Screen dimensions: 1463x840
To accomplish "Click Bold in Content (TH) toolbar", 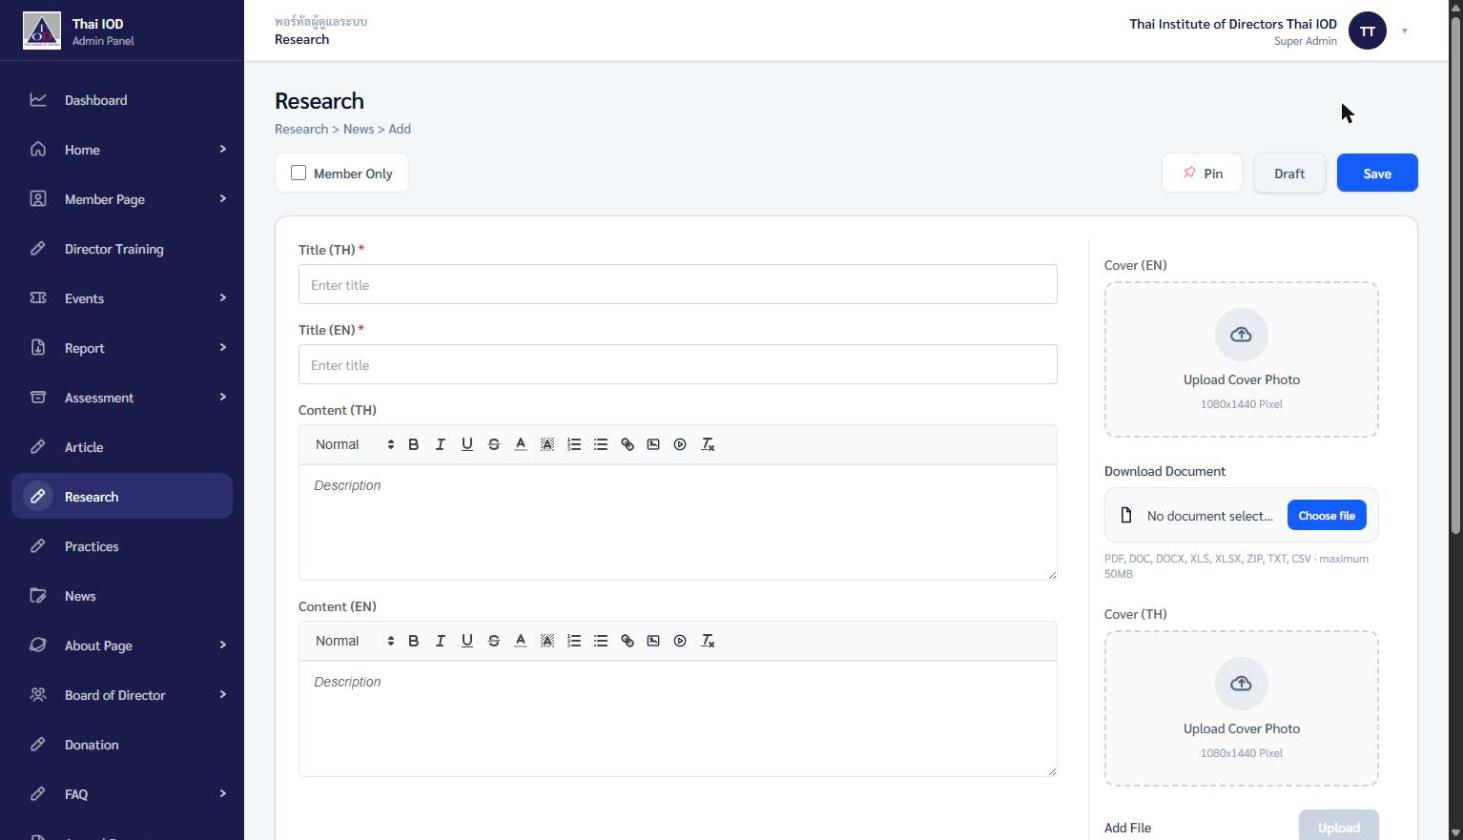I will tap(413, 444).
